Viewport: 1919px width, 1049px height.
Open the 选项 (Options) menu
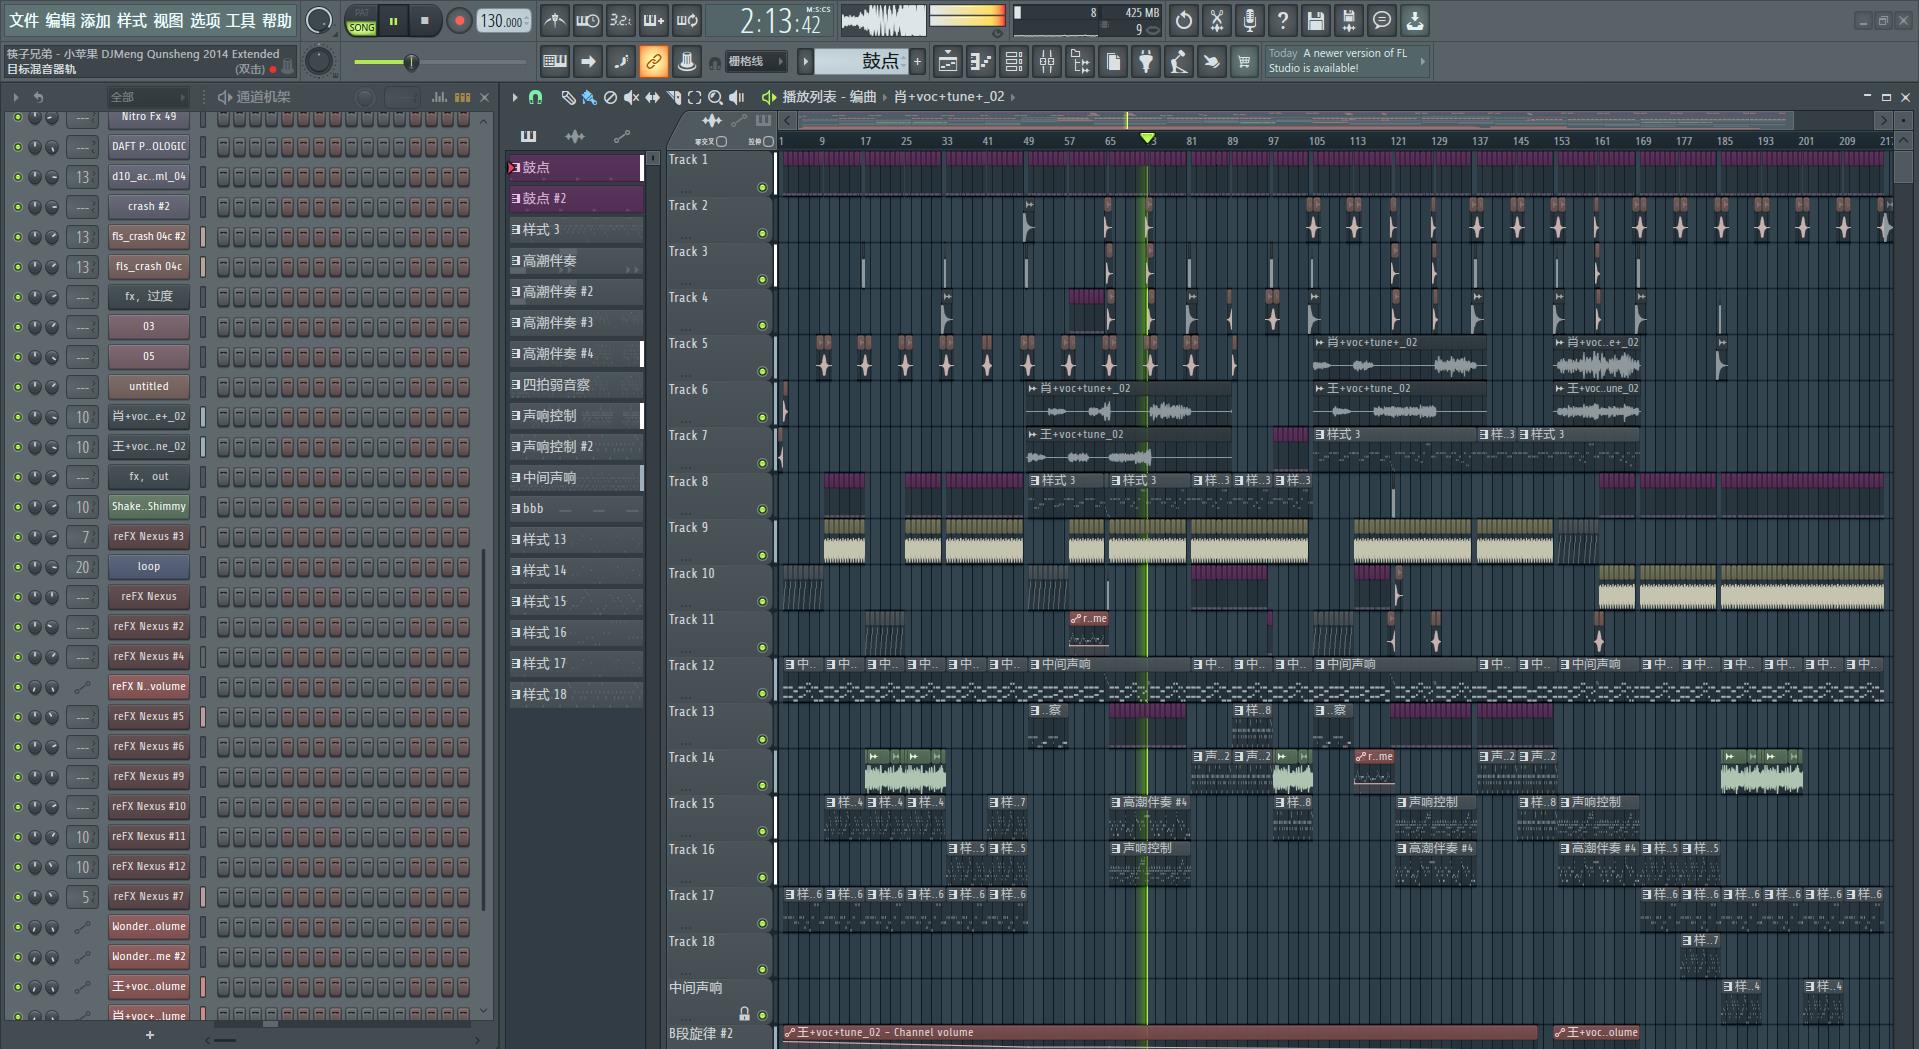pyautogui.click(x=205, y=20)
